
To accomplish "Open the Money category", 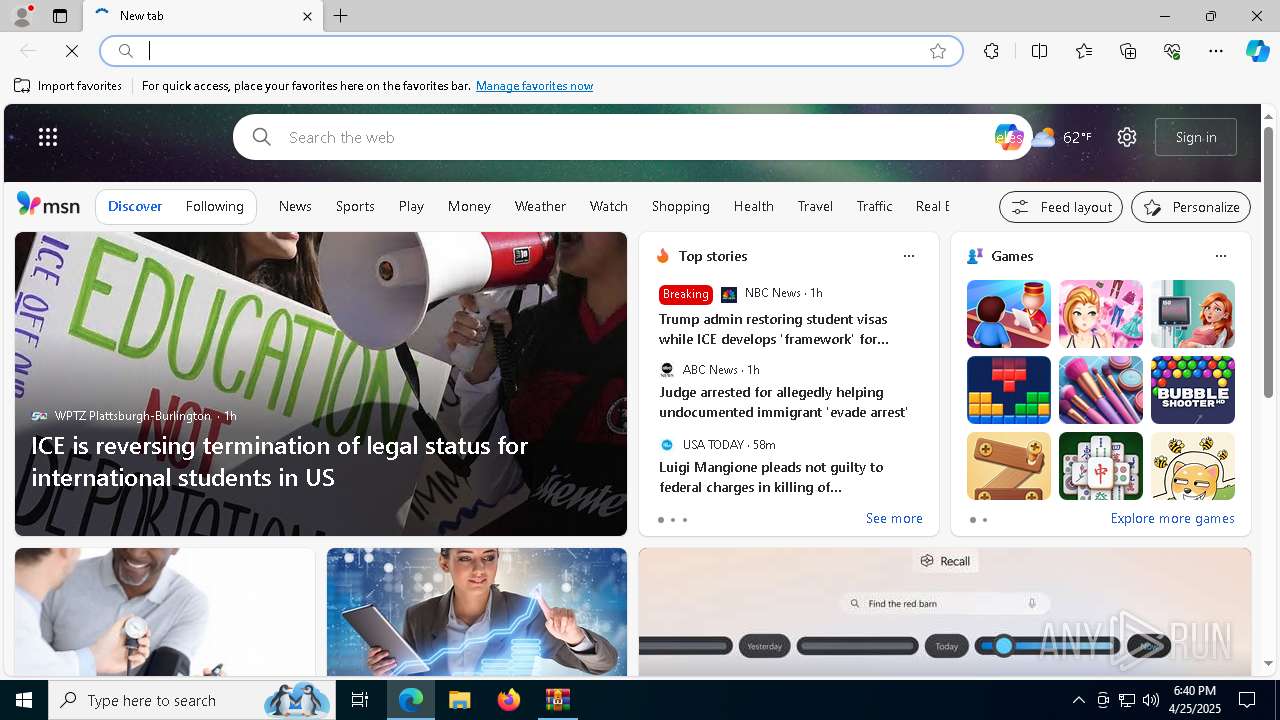I will click(x=469, y=206).
